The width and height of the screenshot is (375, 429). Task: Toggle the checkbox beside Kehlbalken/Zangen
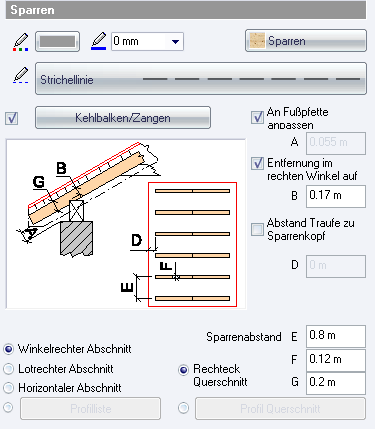coord(12,118)
